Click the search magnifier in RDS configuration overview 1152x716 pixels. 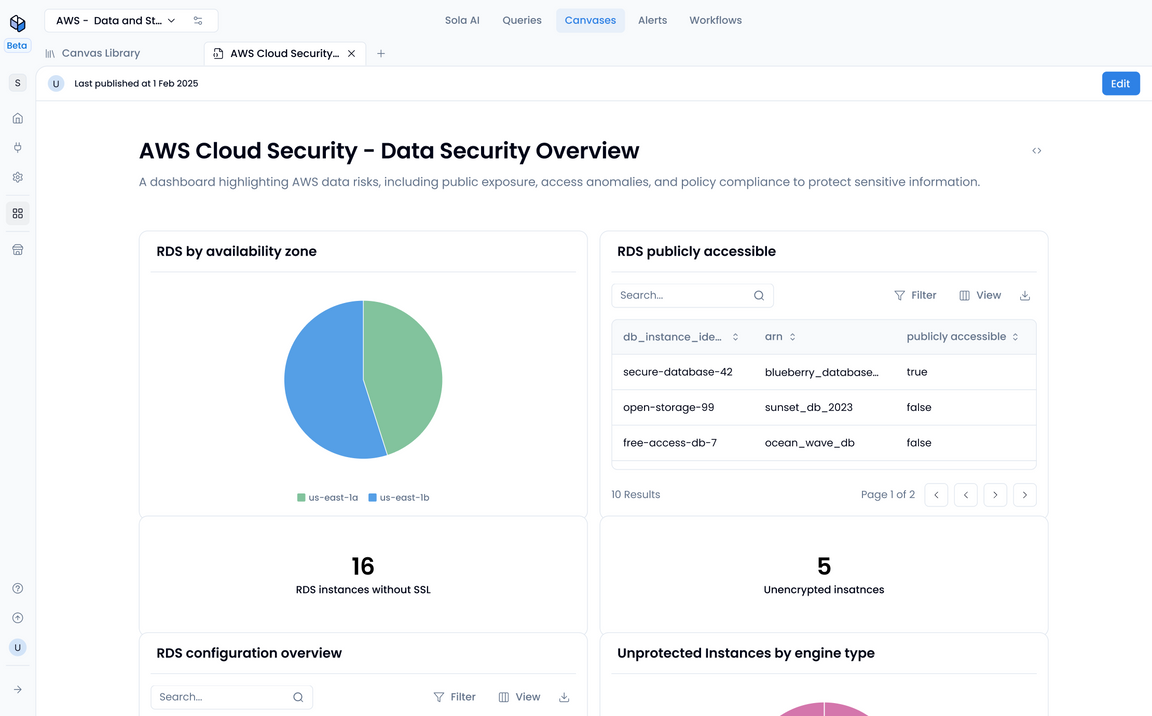pos(298,697)
